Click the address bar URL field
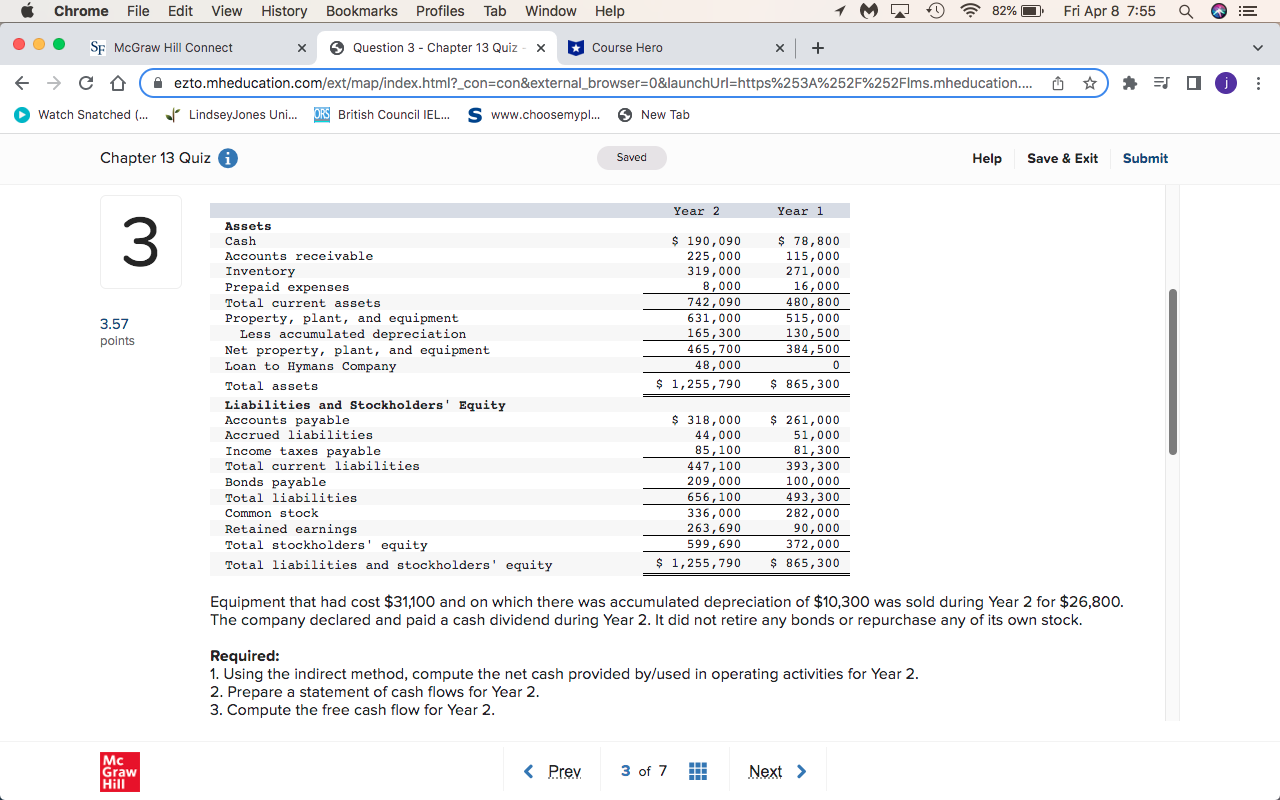The height and width of the screenshot is (800, 1280). [600, 84]
